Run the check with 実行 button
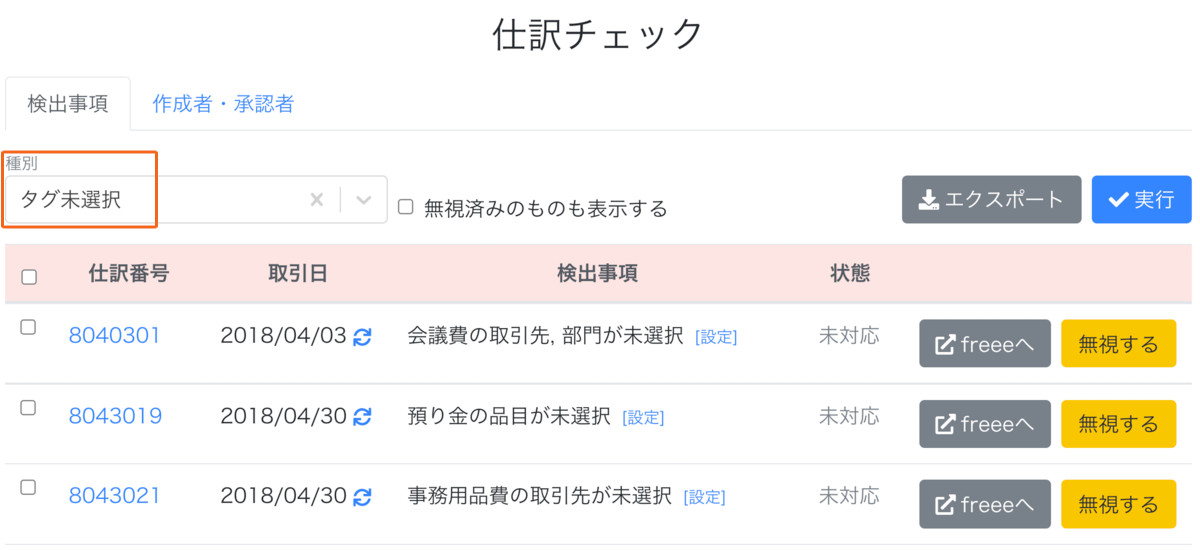This screenshot has height=550, width=1200. [x=1142, y=199]
